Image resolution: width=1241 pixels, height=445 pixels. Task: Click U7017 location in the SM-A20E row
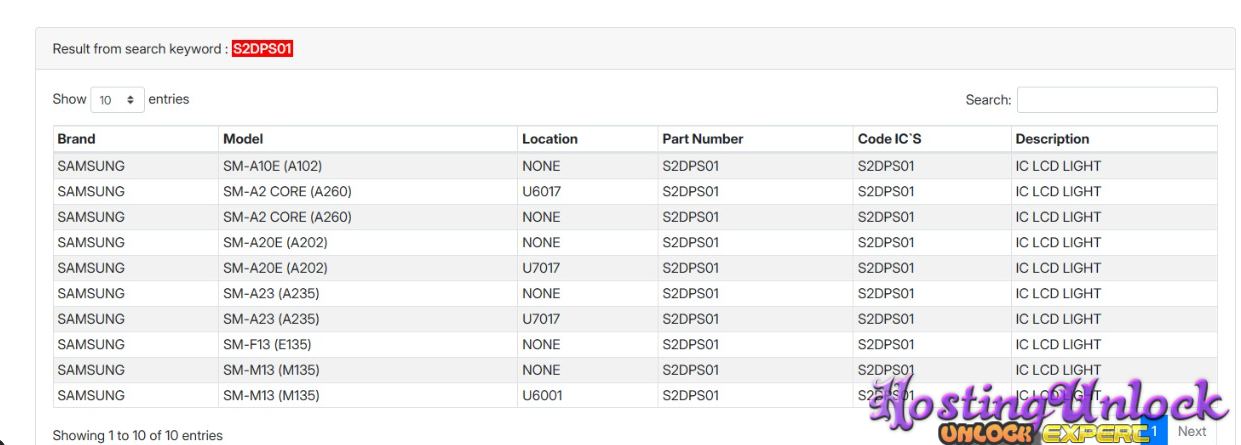tap(542, 268)
